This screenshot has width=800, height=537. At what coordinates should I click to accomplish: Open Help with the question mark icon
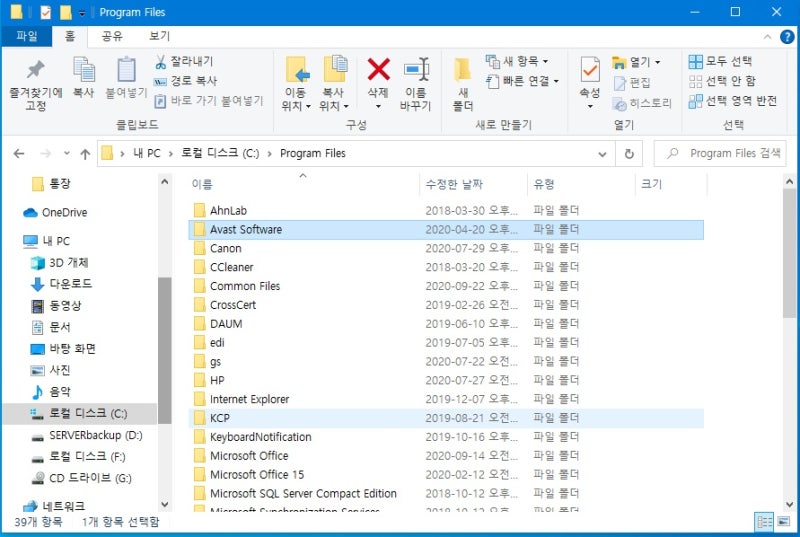787,37
